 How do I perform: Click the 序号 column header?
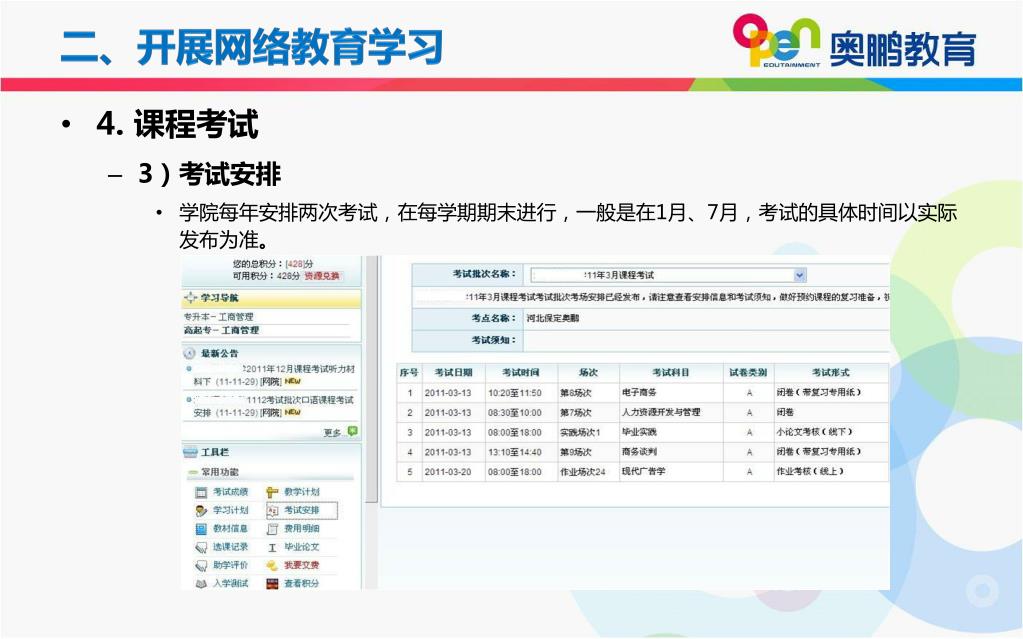pyautogui.click(x=409, y=373)
